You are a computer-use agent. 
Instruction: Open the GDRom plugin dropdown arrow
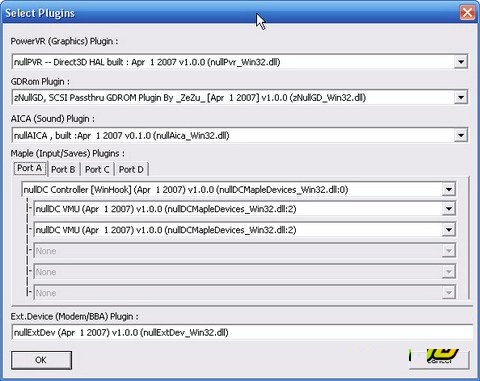tap(461, 98)
